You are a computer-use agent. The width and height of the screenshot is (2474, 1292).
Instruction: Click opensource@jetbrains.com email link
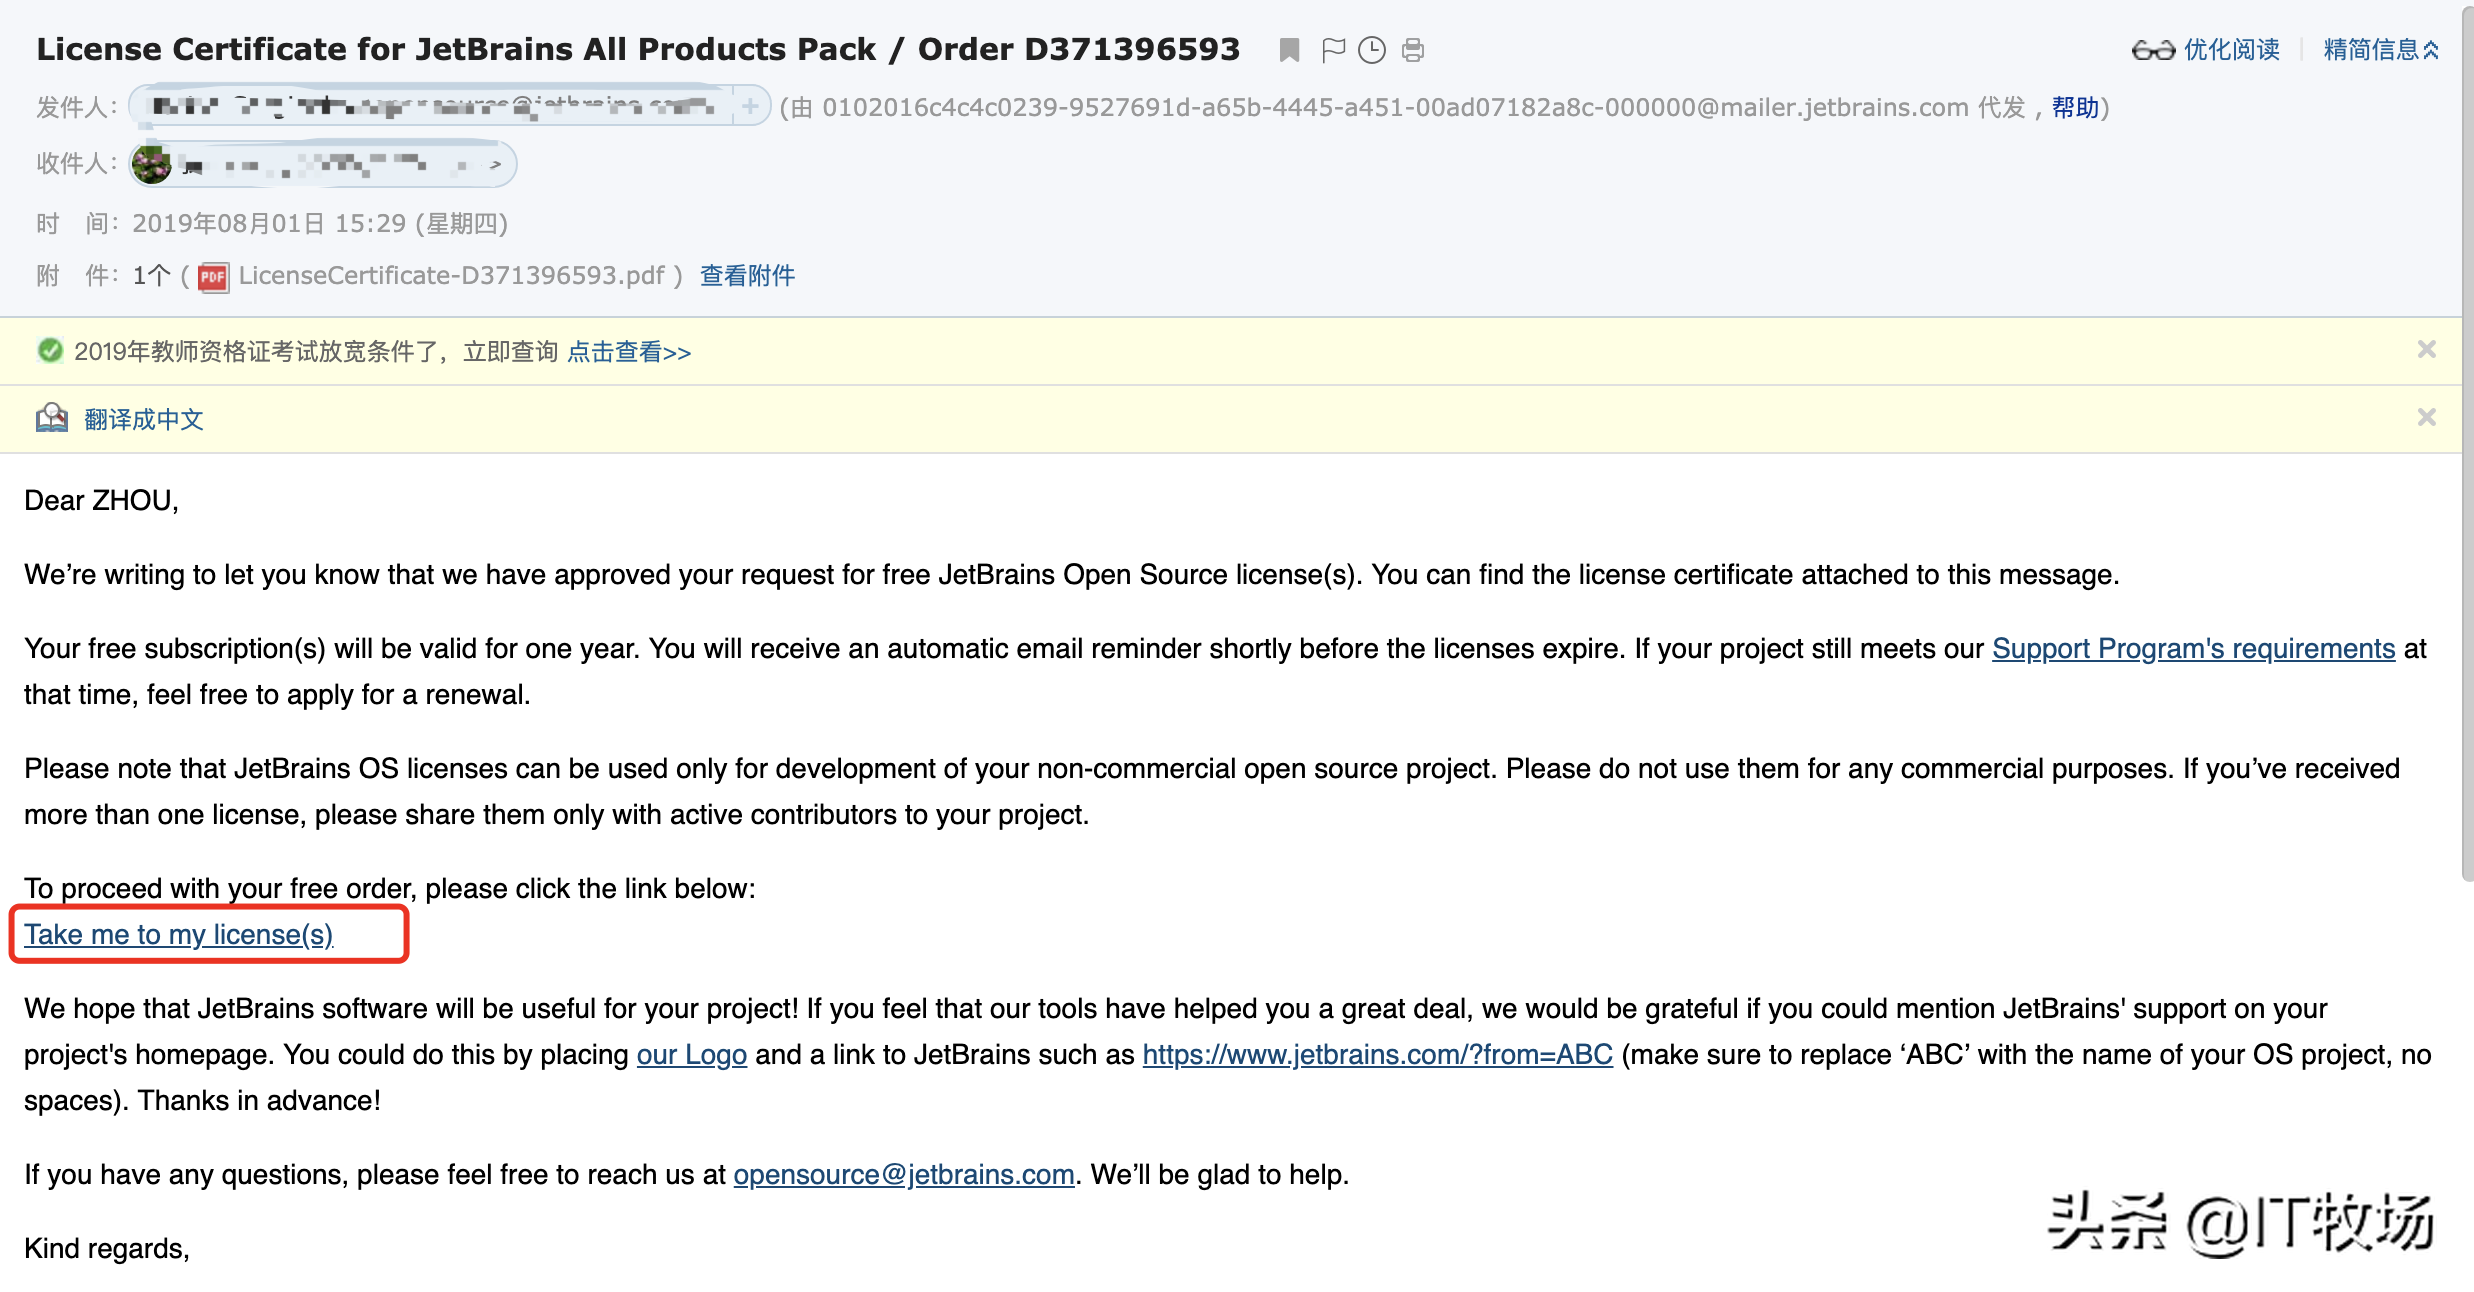coord(904,1175)
